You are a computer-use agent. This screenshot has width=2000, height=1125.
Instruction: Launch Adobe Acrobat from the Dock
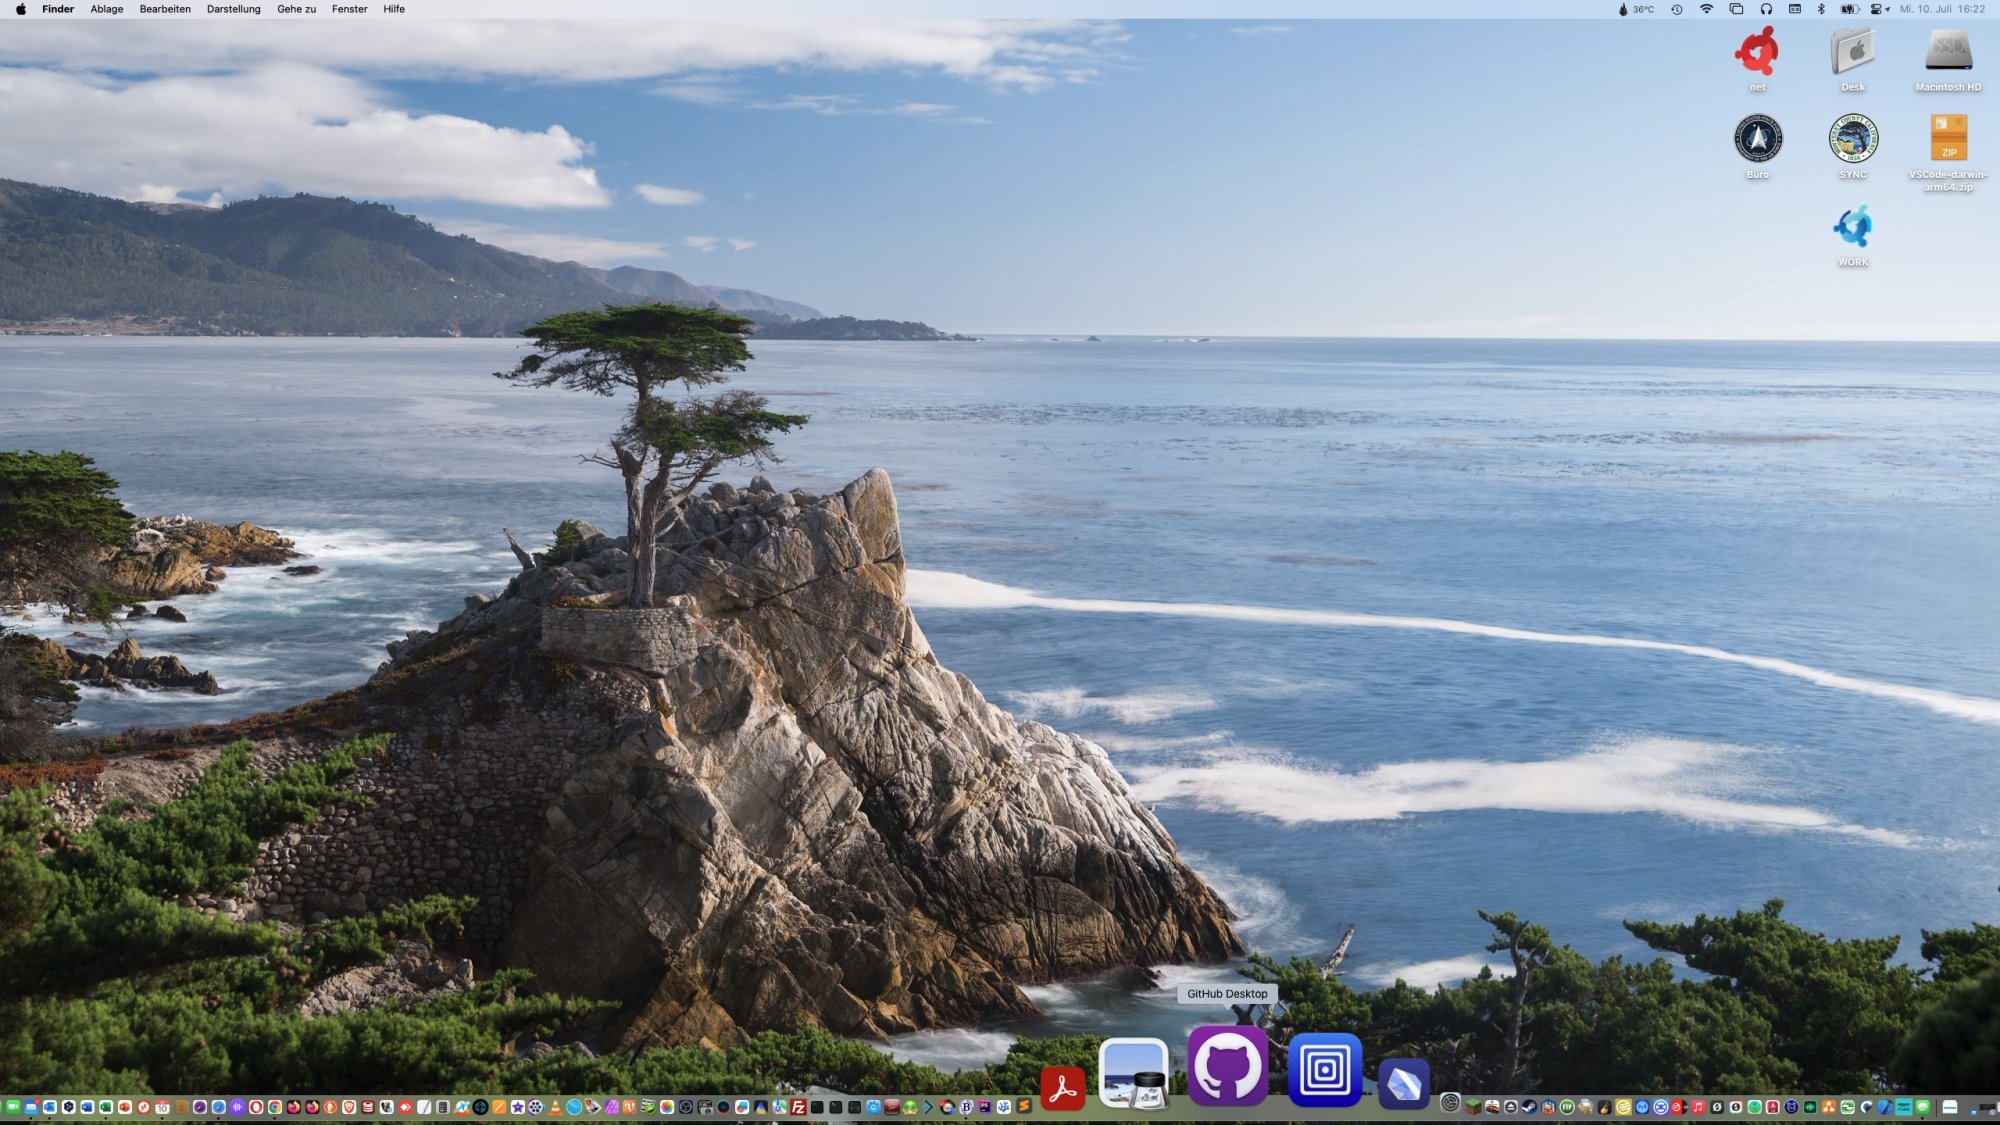[1062, 1088]
